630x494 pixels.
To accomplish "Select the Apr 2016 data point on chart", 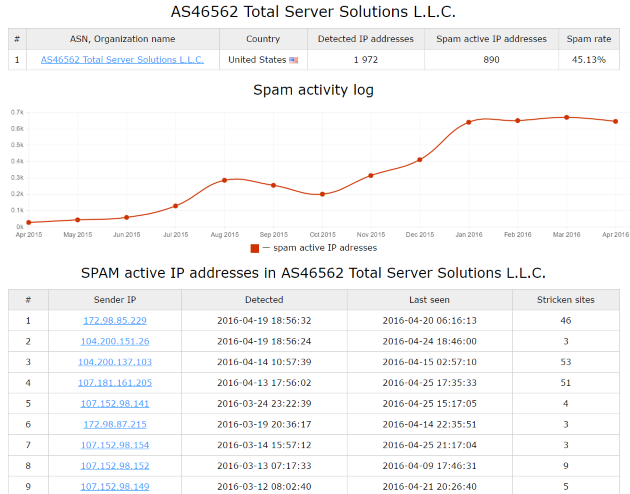I will (x=616, y=121).
